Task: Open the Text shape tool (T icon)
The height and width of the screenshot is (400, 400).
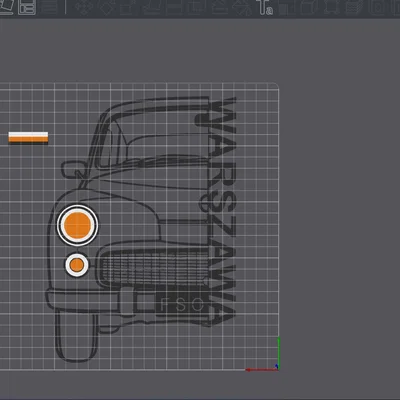Action: click(x=264, y=7)
